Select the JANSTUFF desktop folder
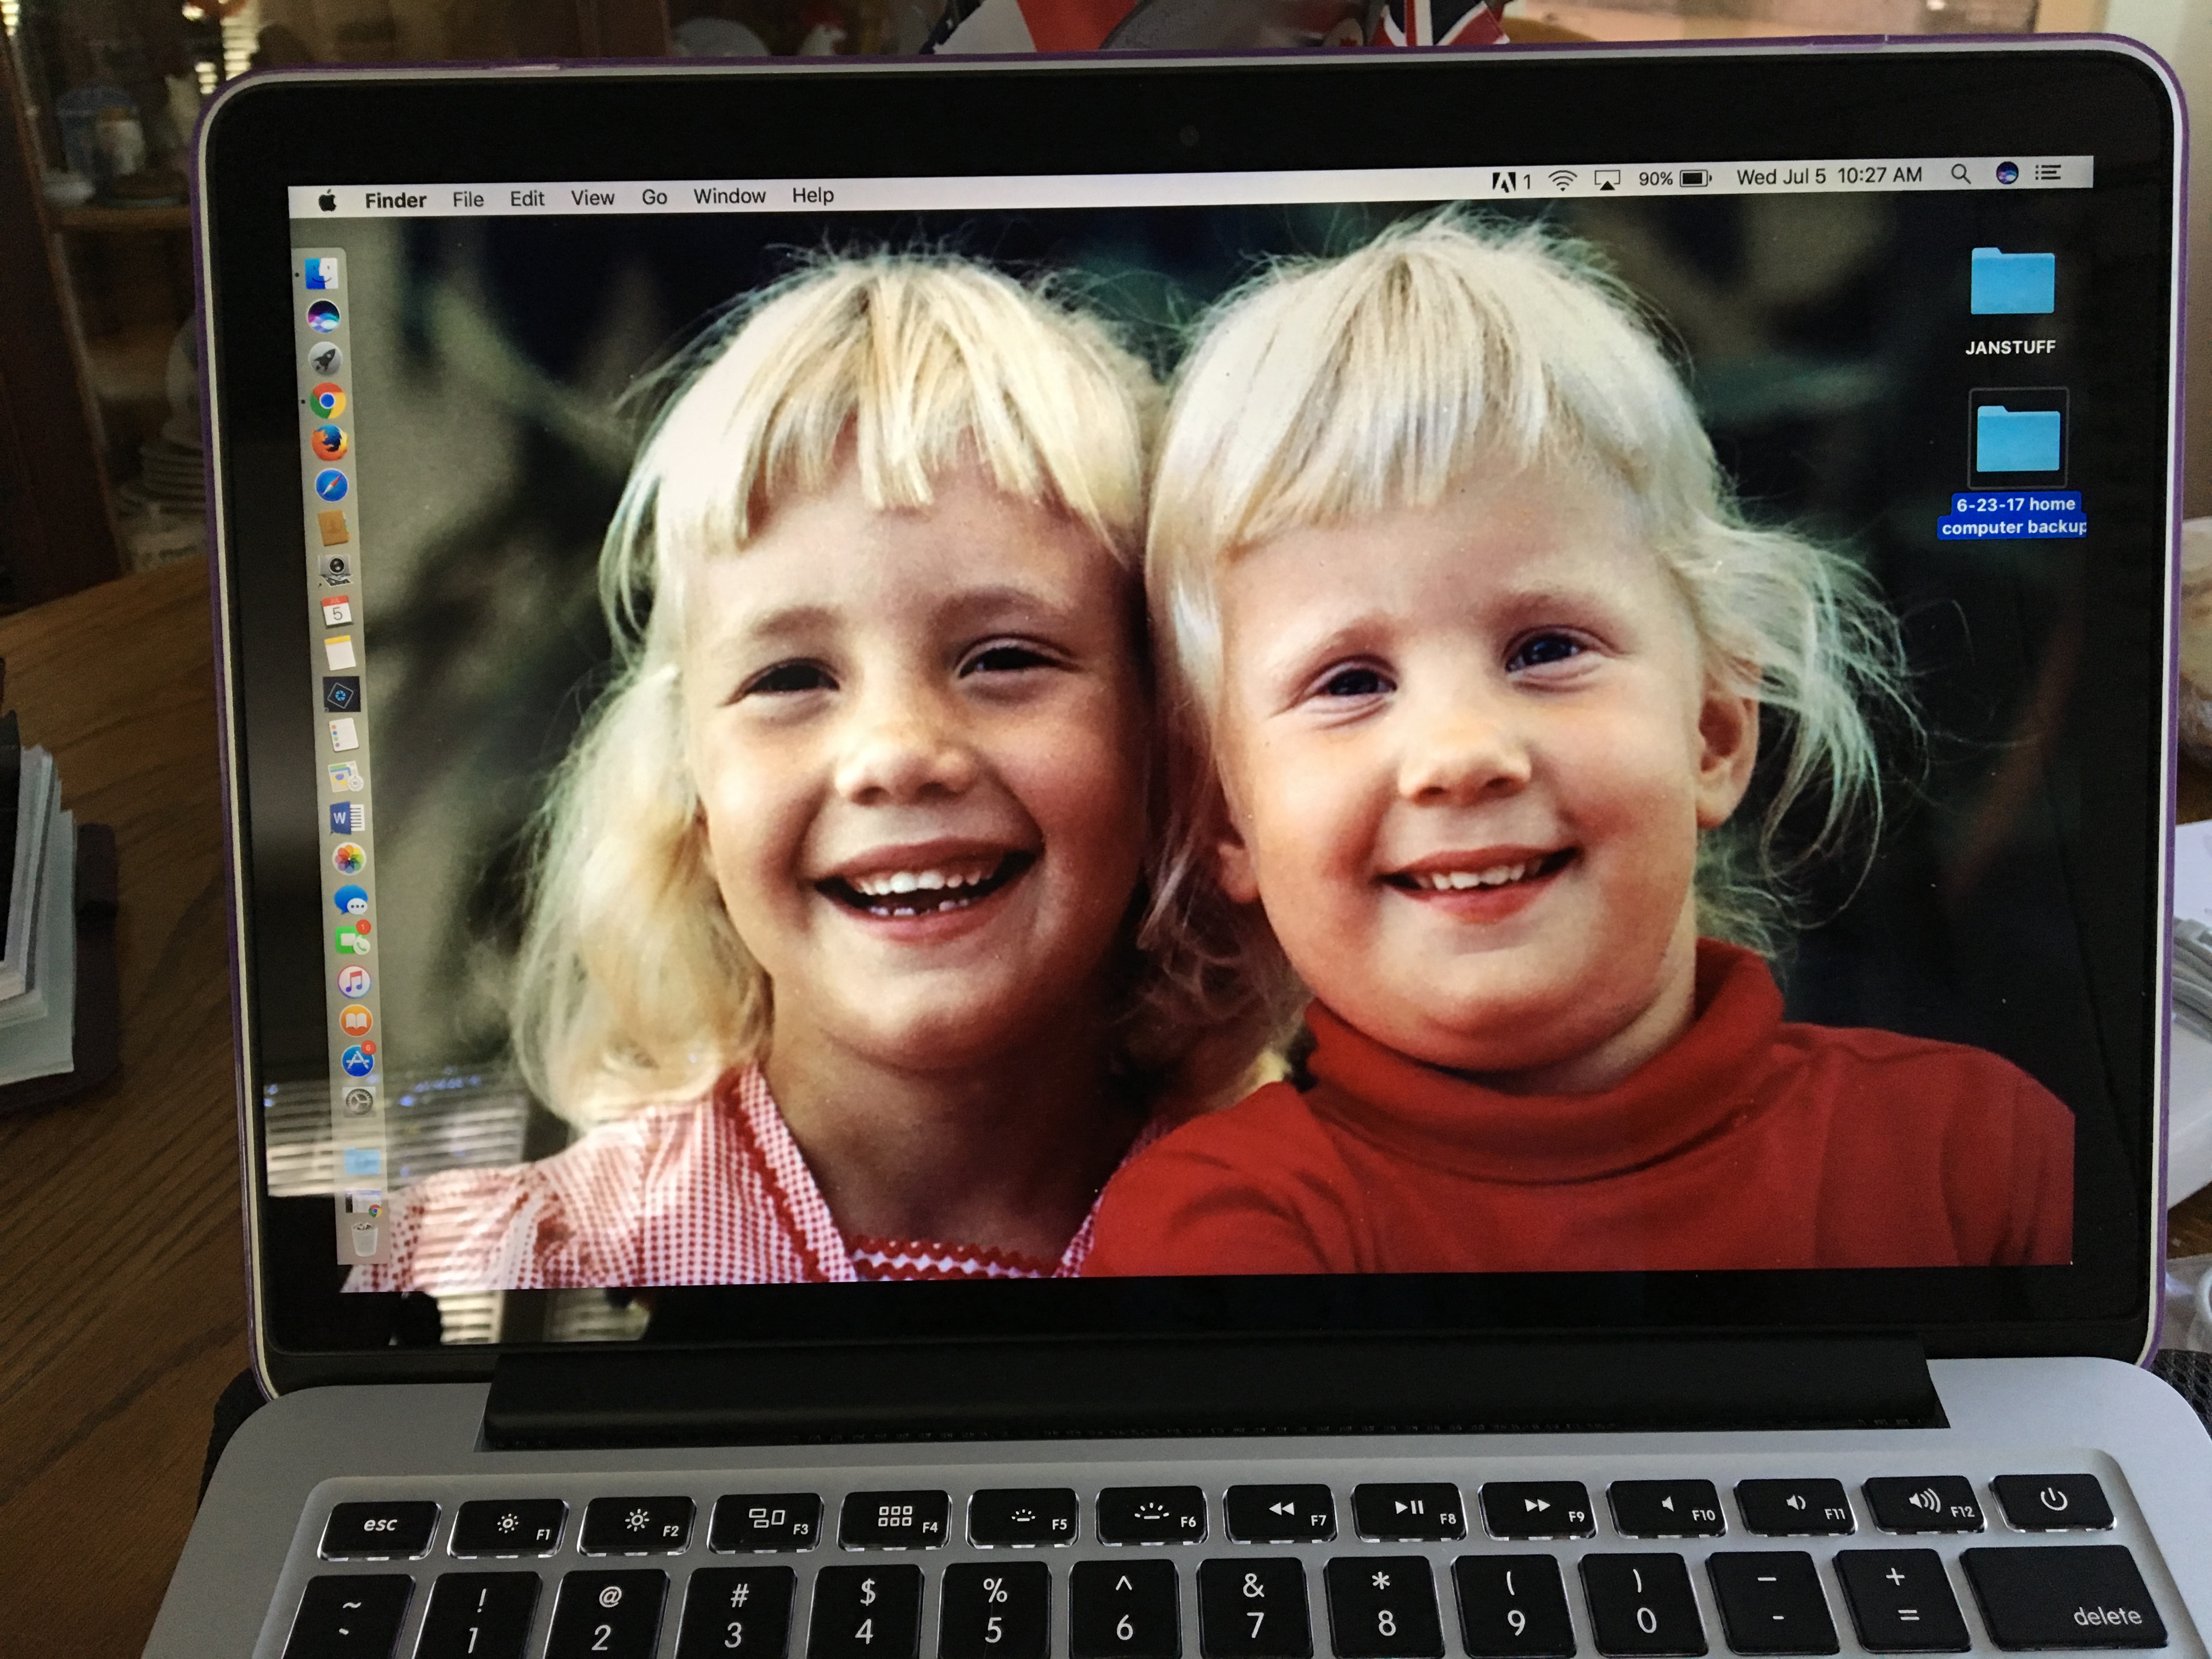 pos(2012,282)
